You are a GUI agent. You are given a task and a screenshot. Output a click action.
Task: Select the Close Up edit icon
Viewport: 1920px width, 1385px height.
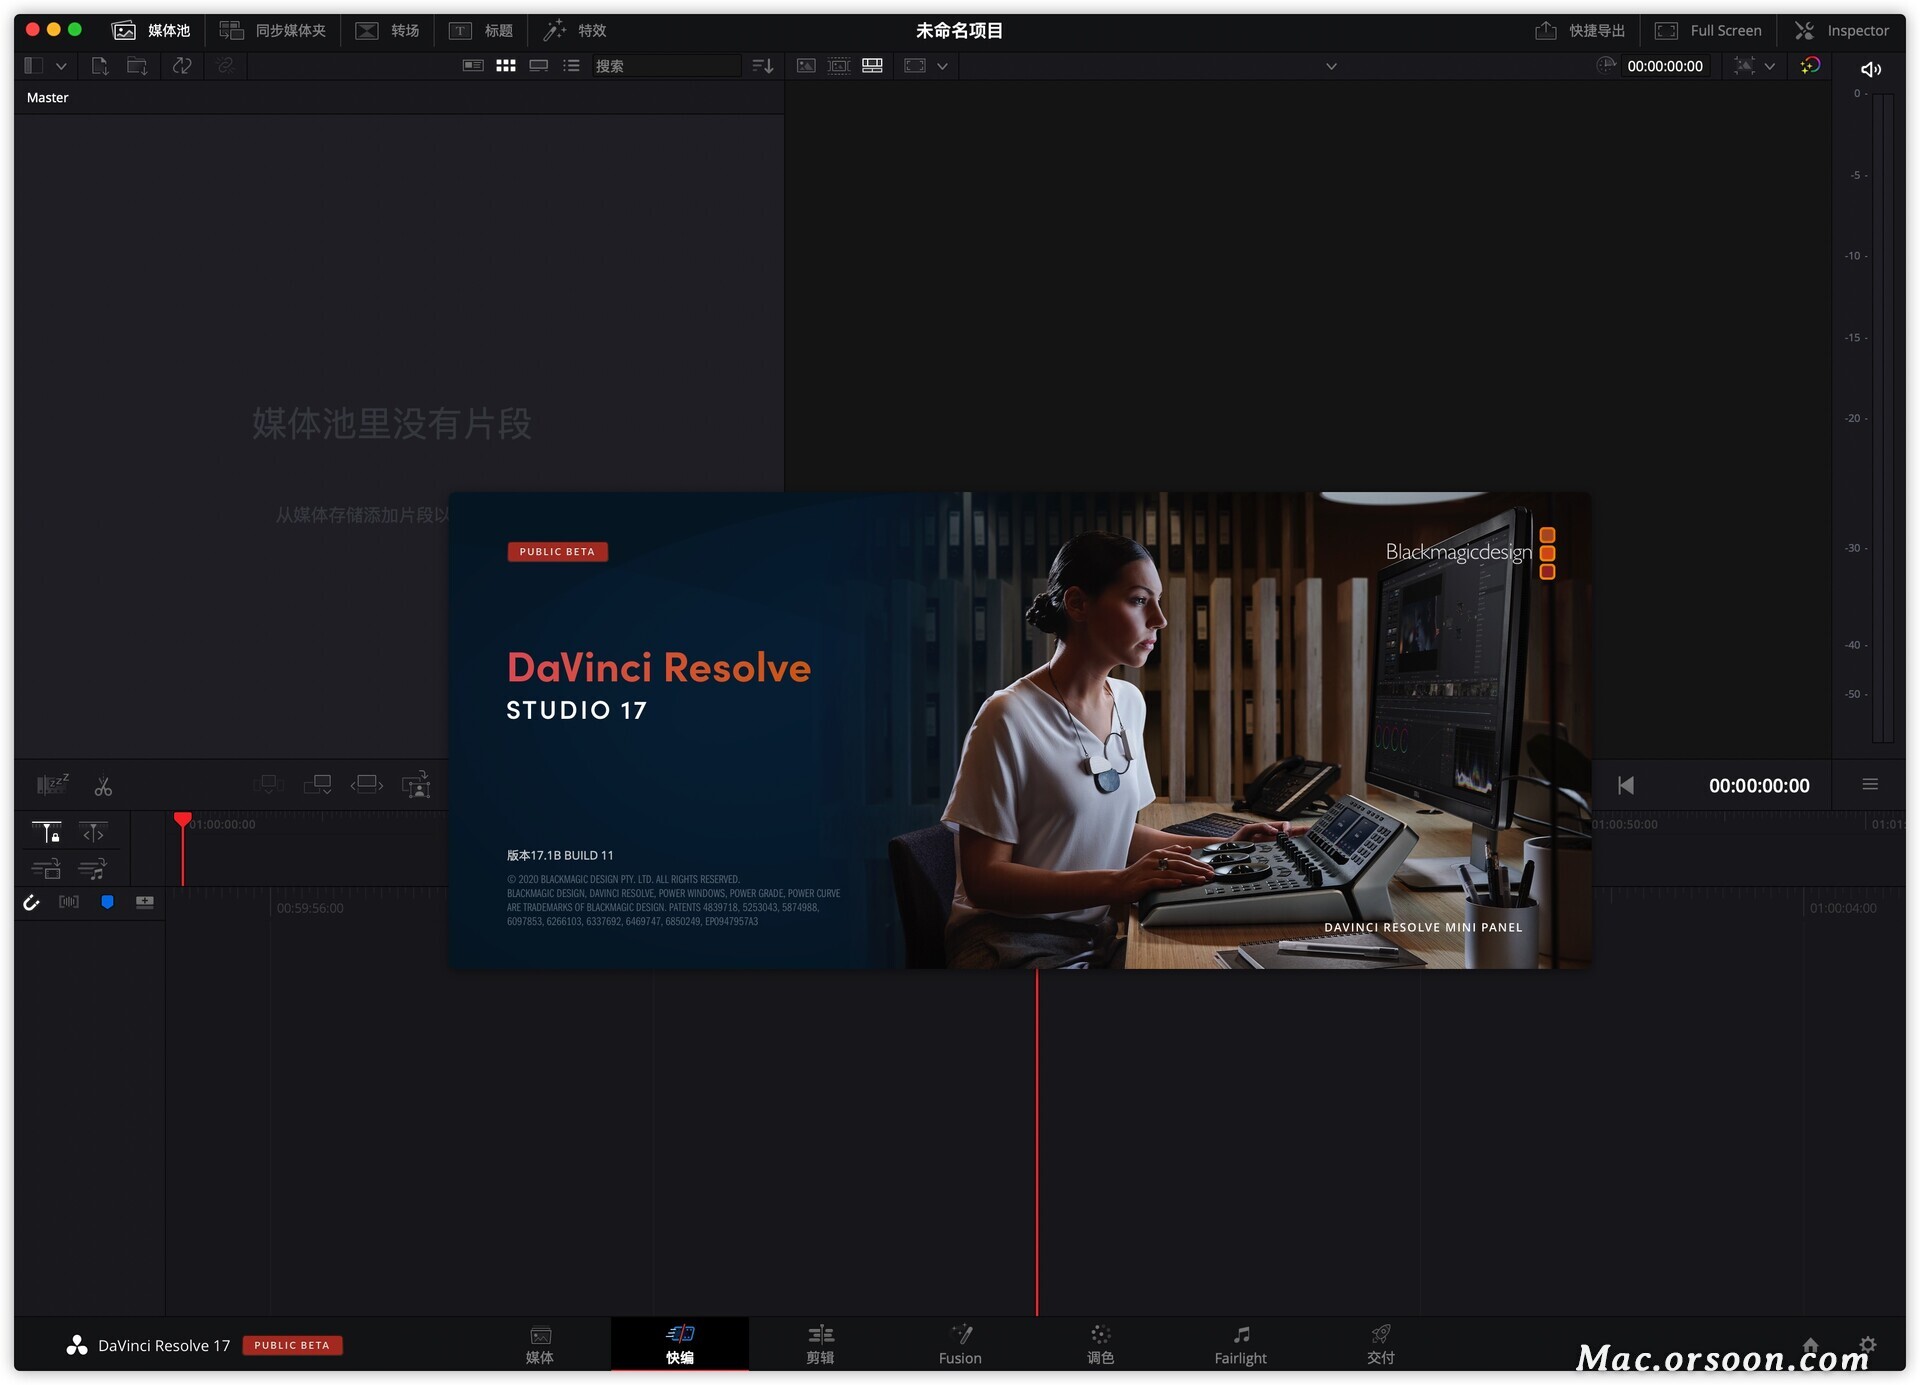point(416,785)
